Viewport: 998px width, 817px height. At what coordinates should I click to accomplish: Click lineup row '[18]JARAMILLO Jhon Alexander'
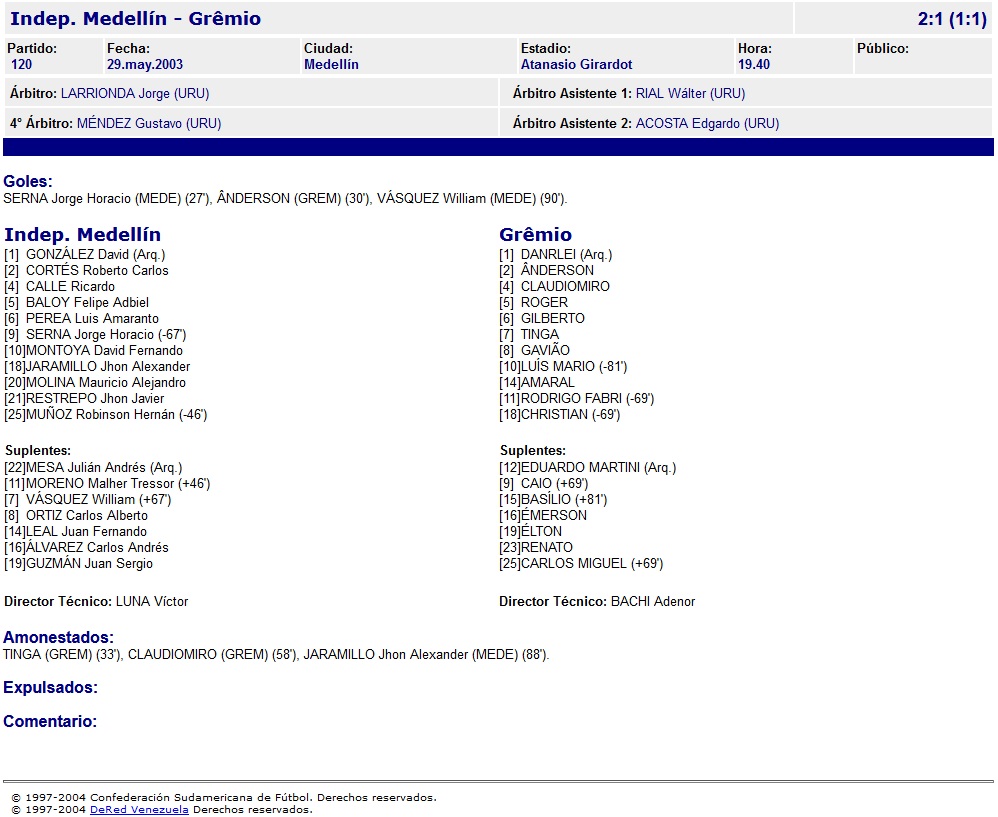[97, 367]
